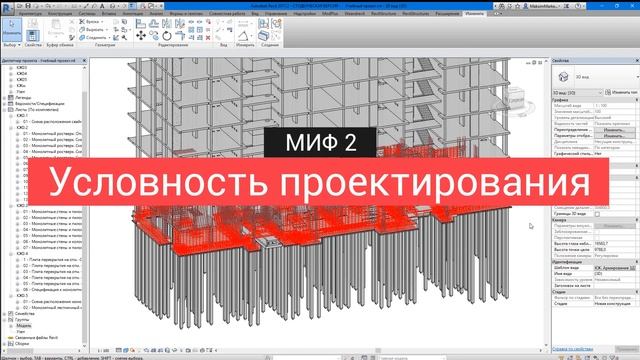640x360 pixels.
Task: Open the Вставка ribbon tab
Action: coord(109,13)
